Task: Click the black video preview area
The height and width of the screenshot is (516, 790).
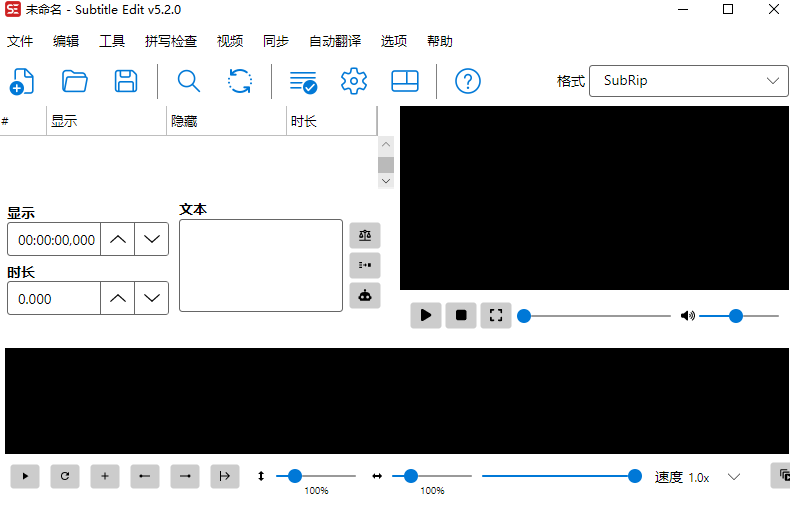Action: (595, 198)
